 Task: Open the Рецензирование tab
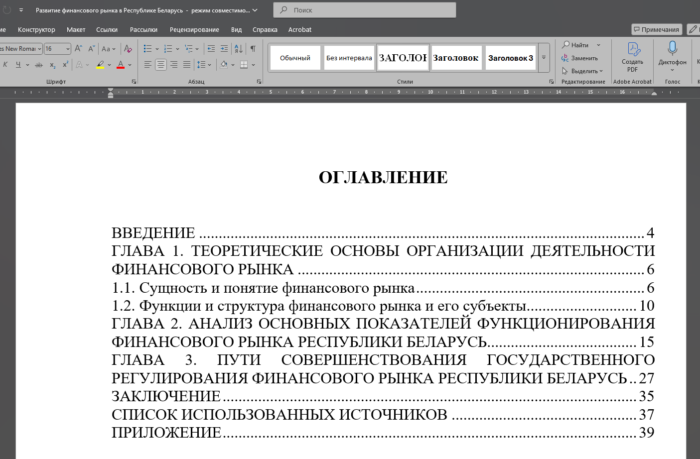coord(194,29)
